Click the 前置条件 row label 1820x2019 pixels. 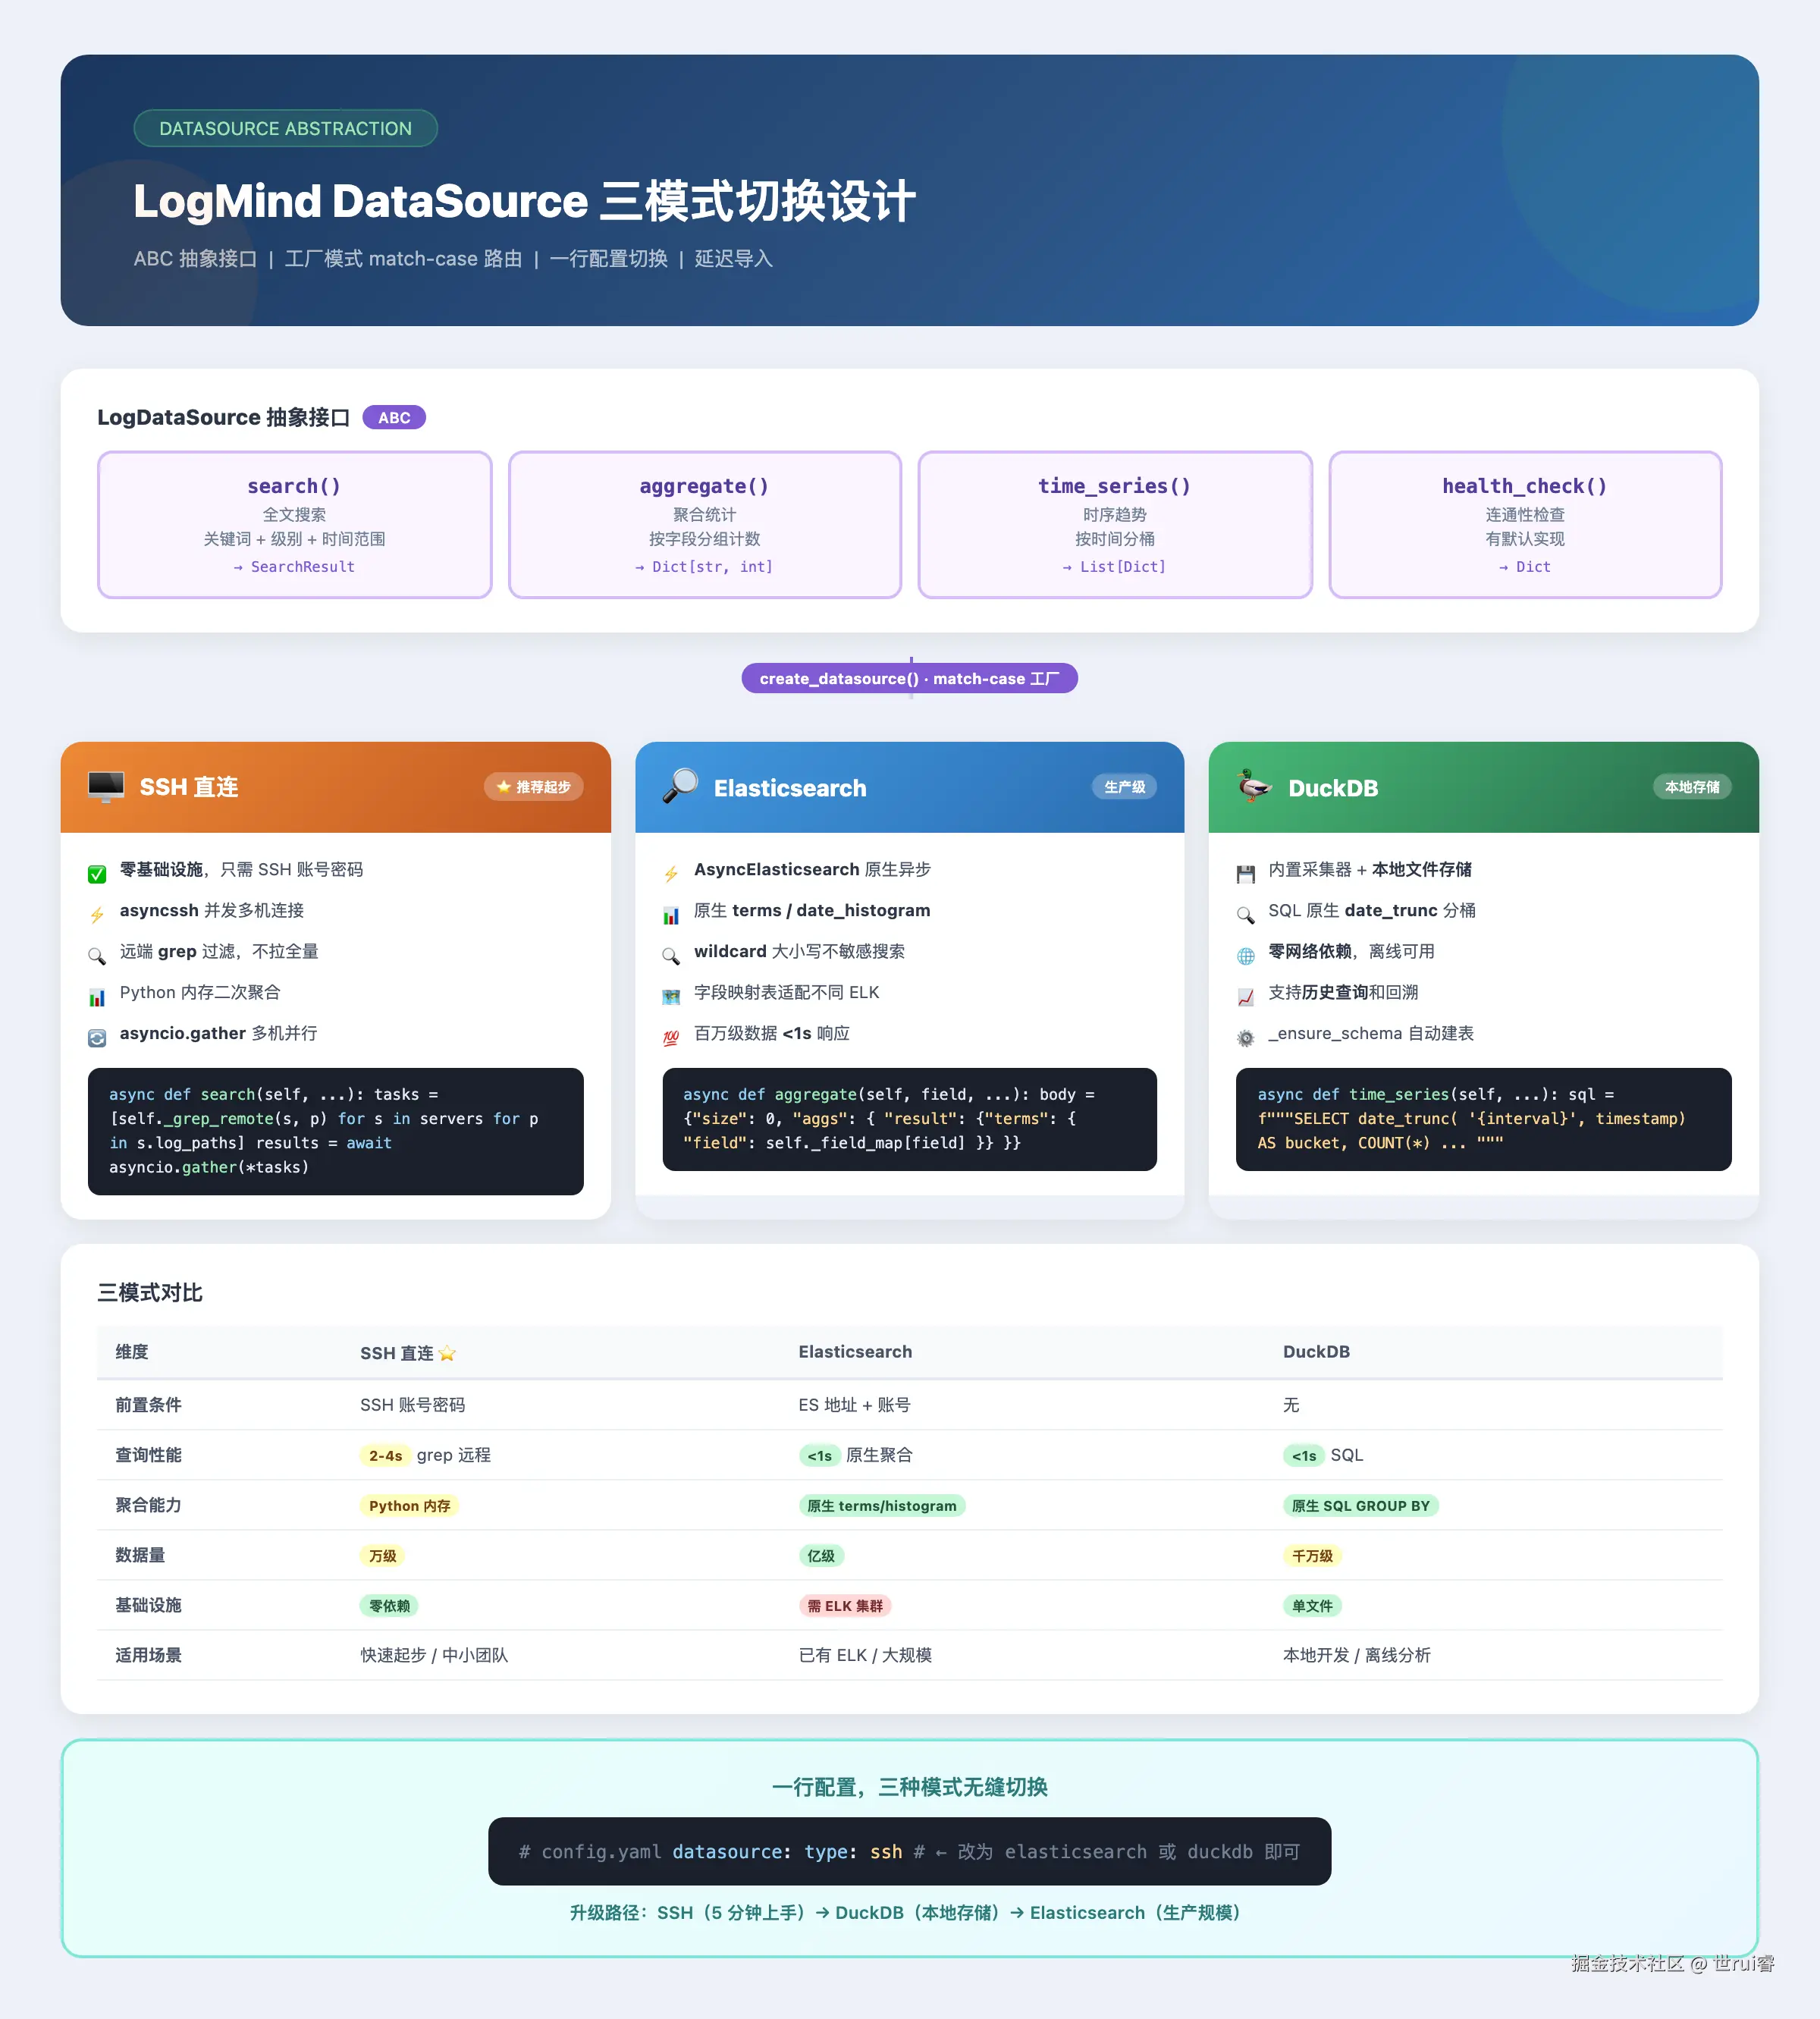148,1405
